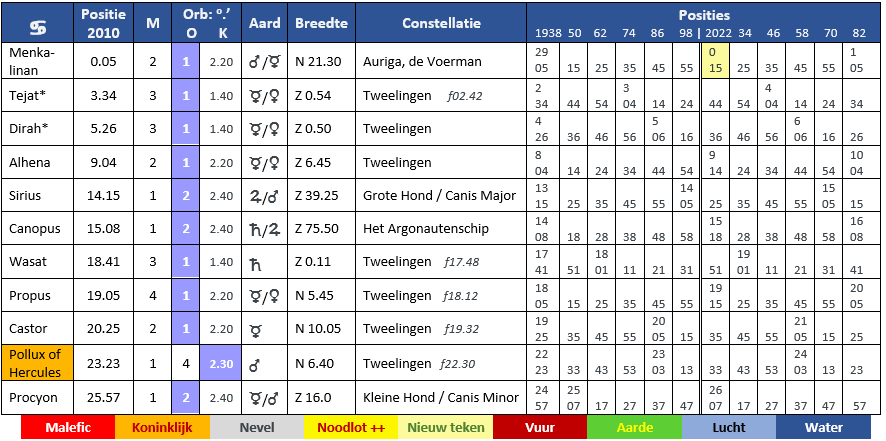Screen dimensions: 886x441
Task: Click the f22.30 note in the Pollux row
Action: 457,364
